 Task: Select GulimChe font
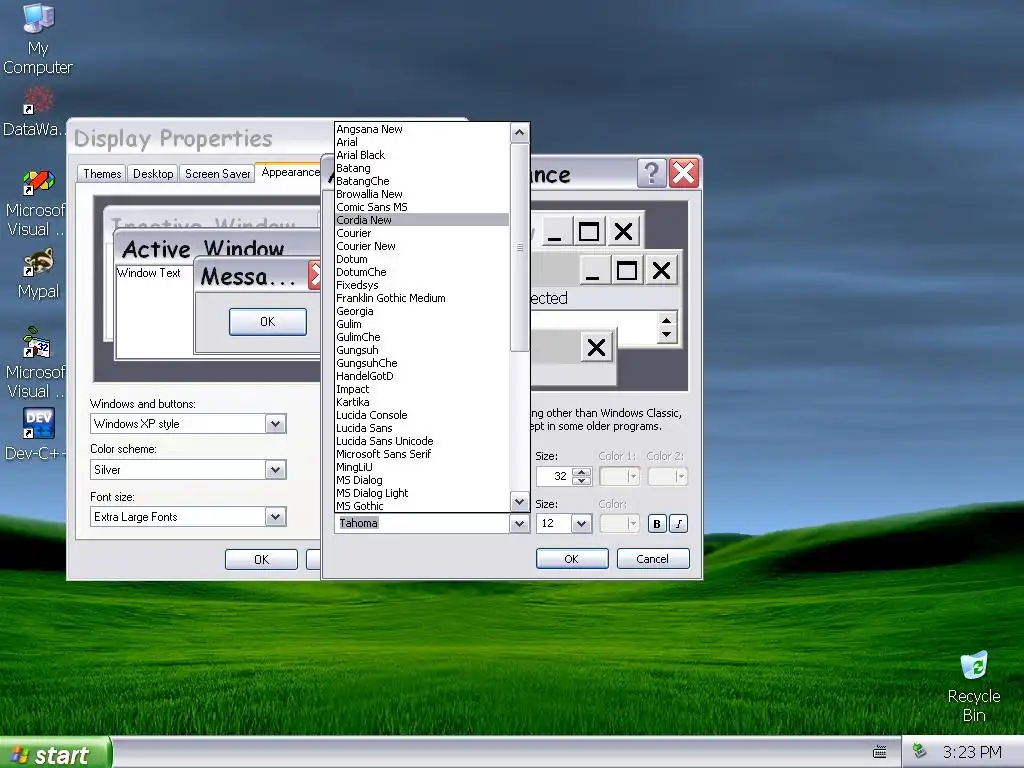coord(422,338)
